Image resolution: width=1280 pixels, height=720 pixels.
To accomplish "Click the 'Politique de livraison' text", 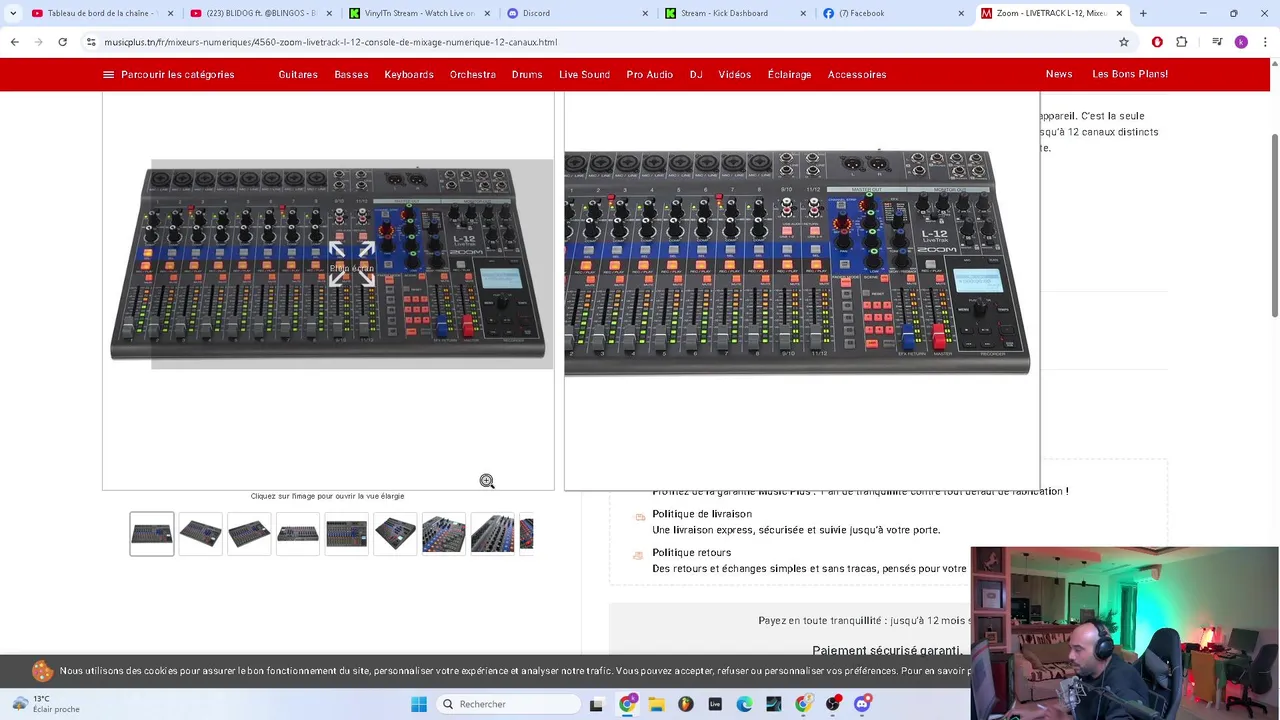I will pos(702,514).
